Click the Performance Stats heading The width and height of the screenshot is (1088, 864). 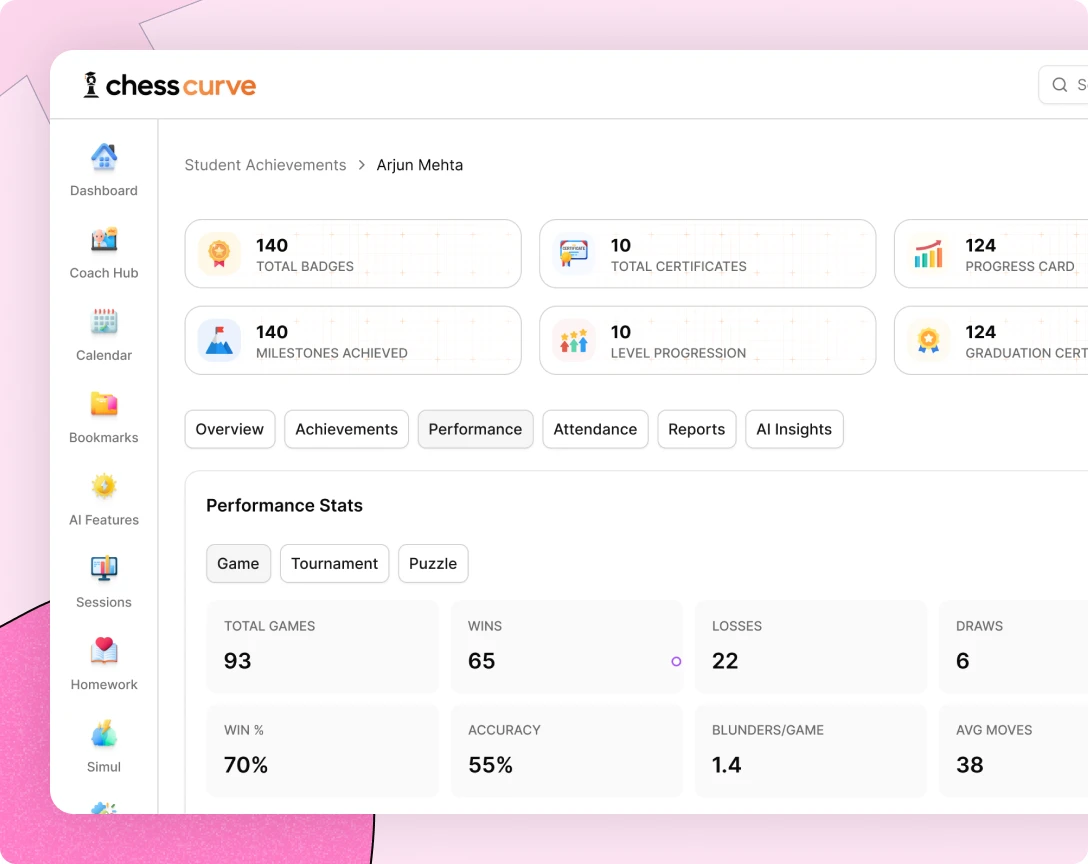(284, 505)
